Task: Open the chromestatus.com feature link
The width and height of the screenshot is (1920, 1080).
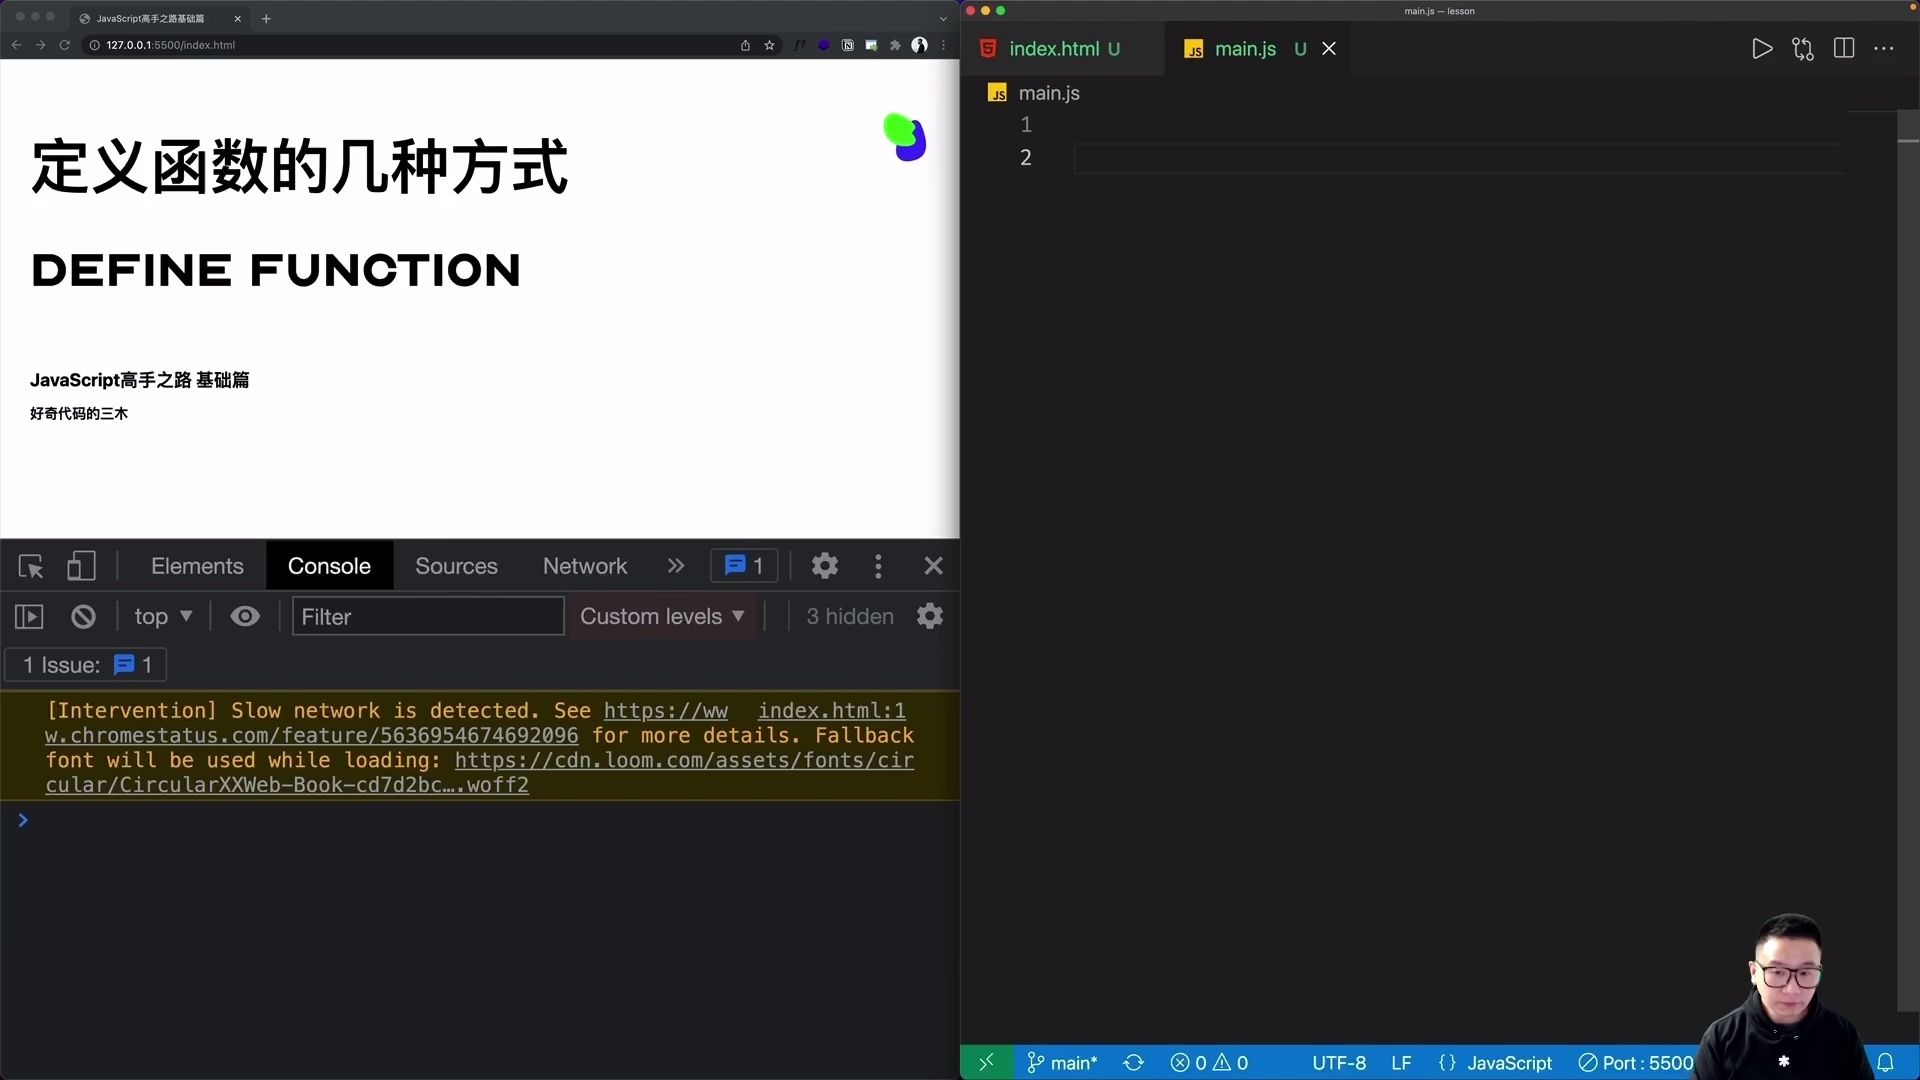Action: tap(310, 736)
